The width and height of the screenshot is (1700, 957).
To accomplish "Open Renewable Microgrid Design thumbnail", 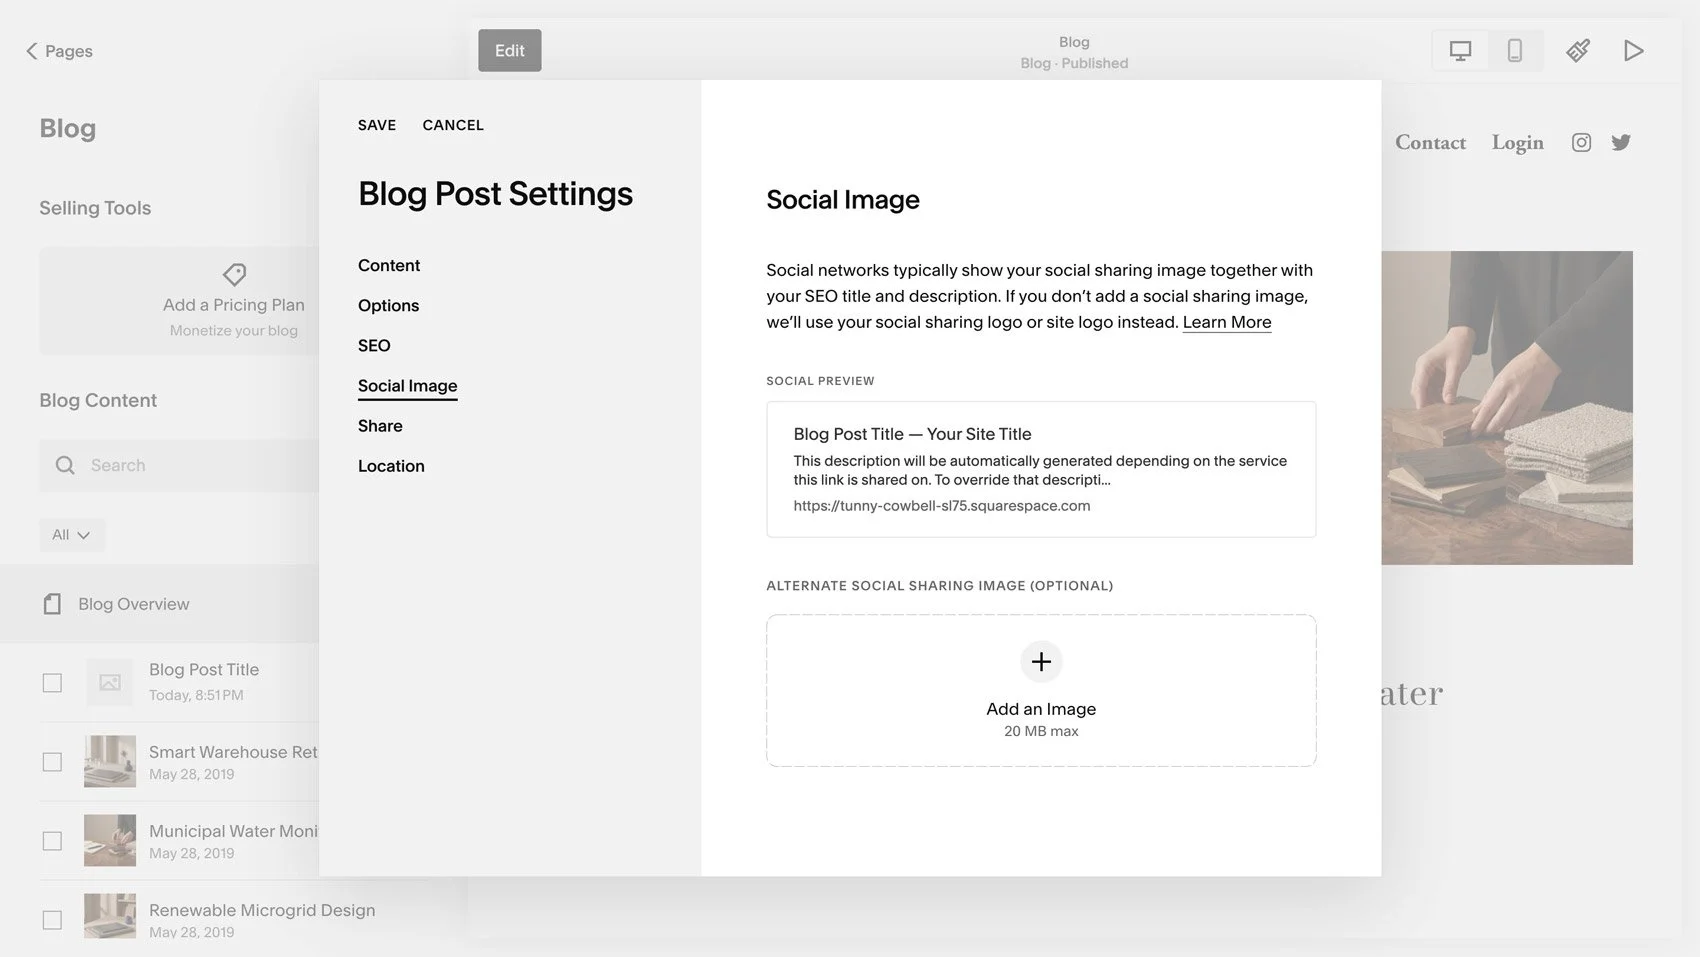I will click(110, 916).
